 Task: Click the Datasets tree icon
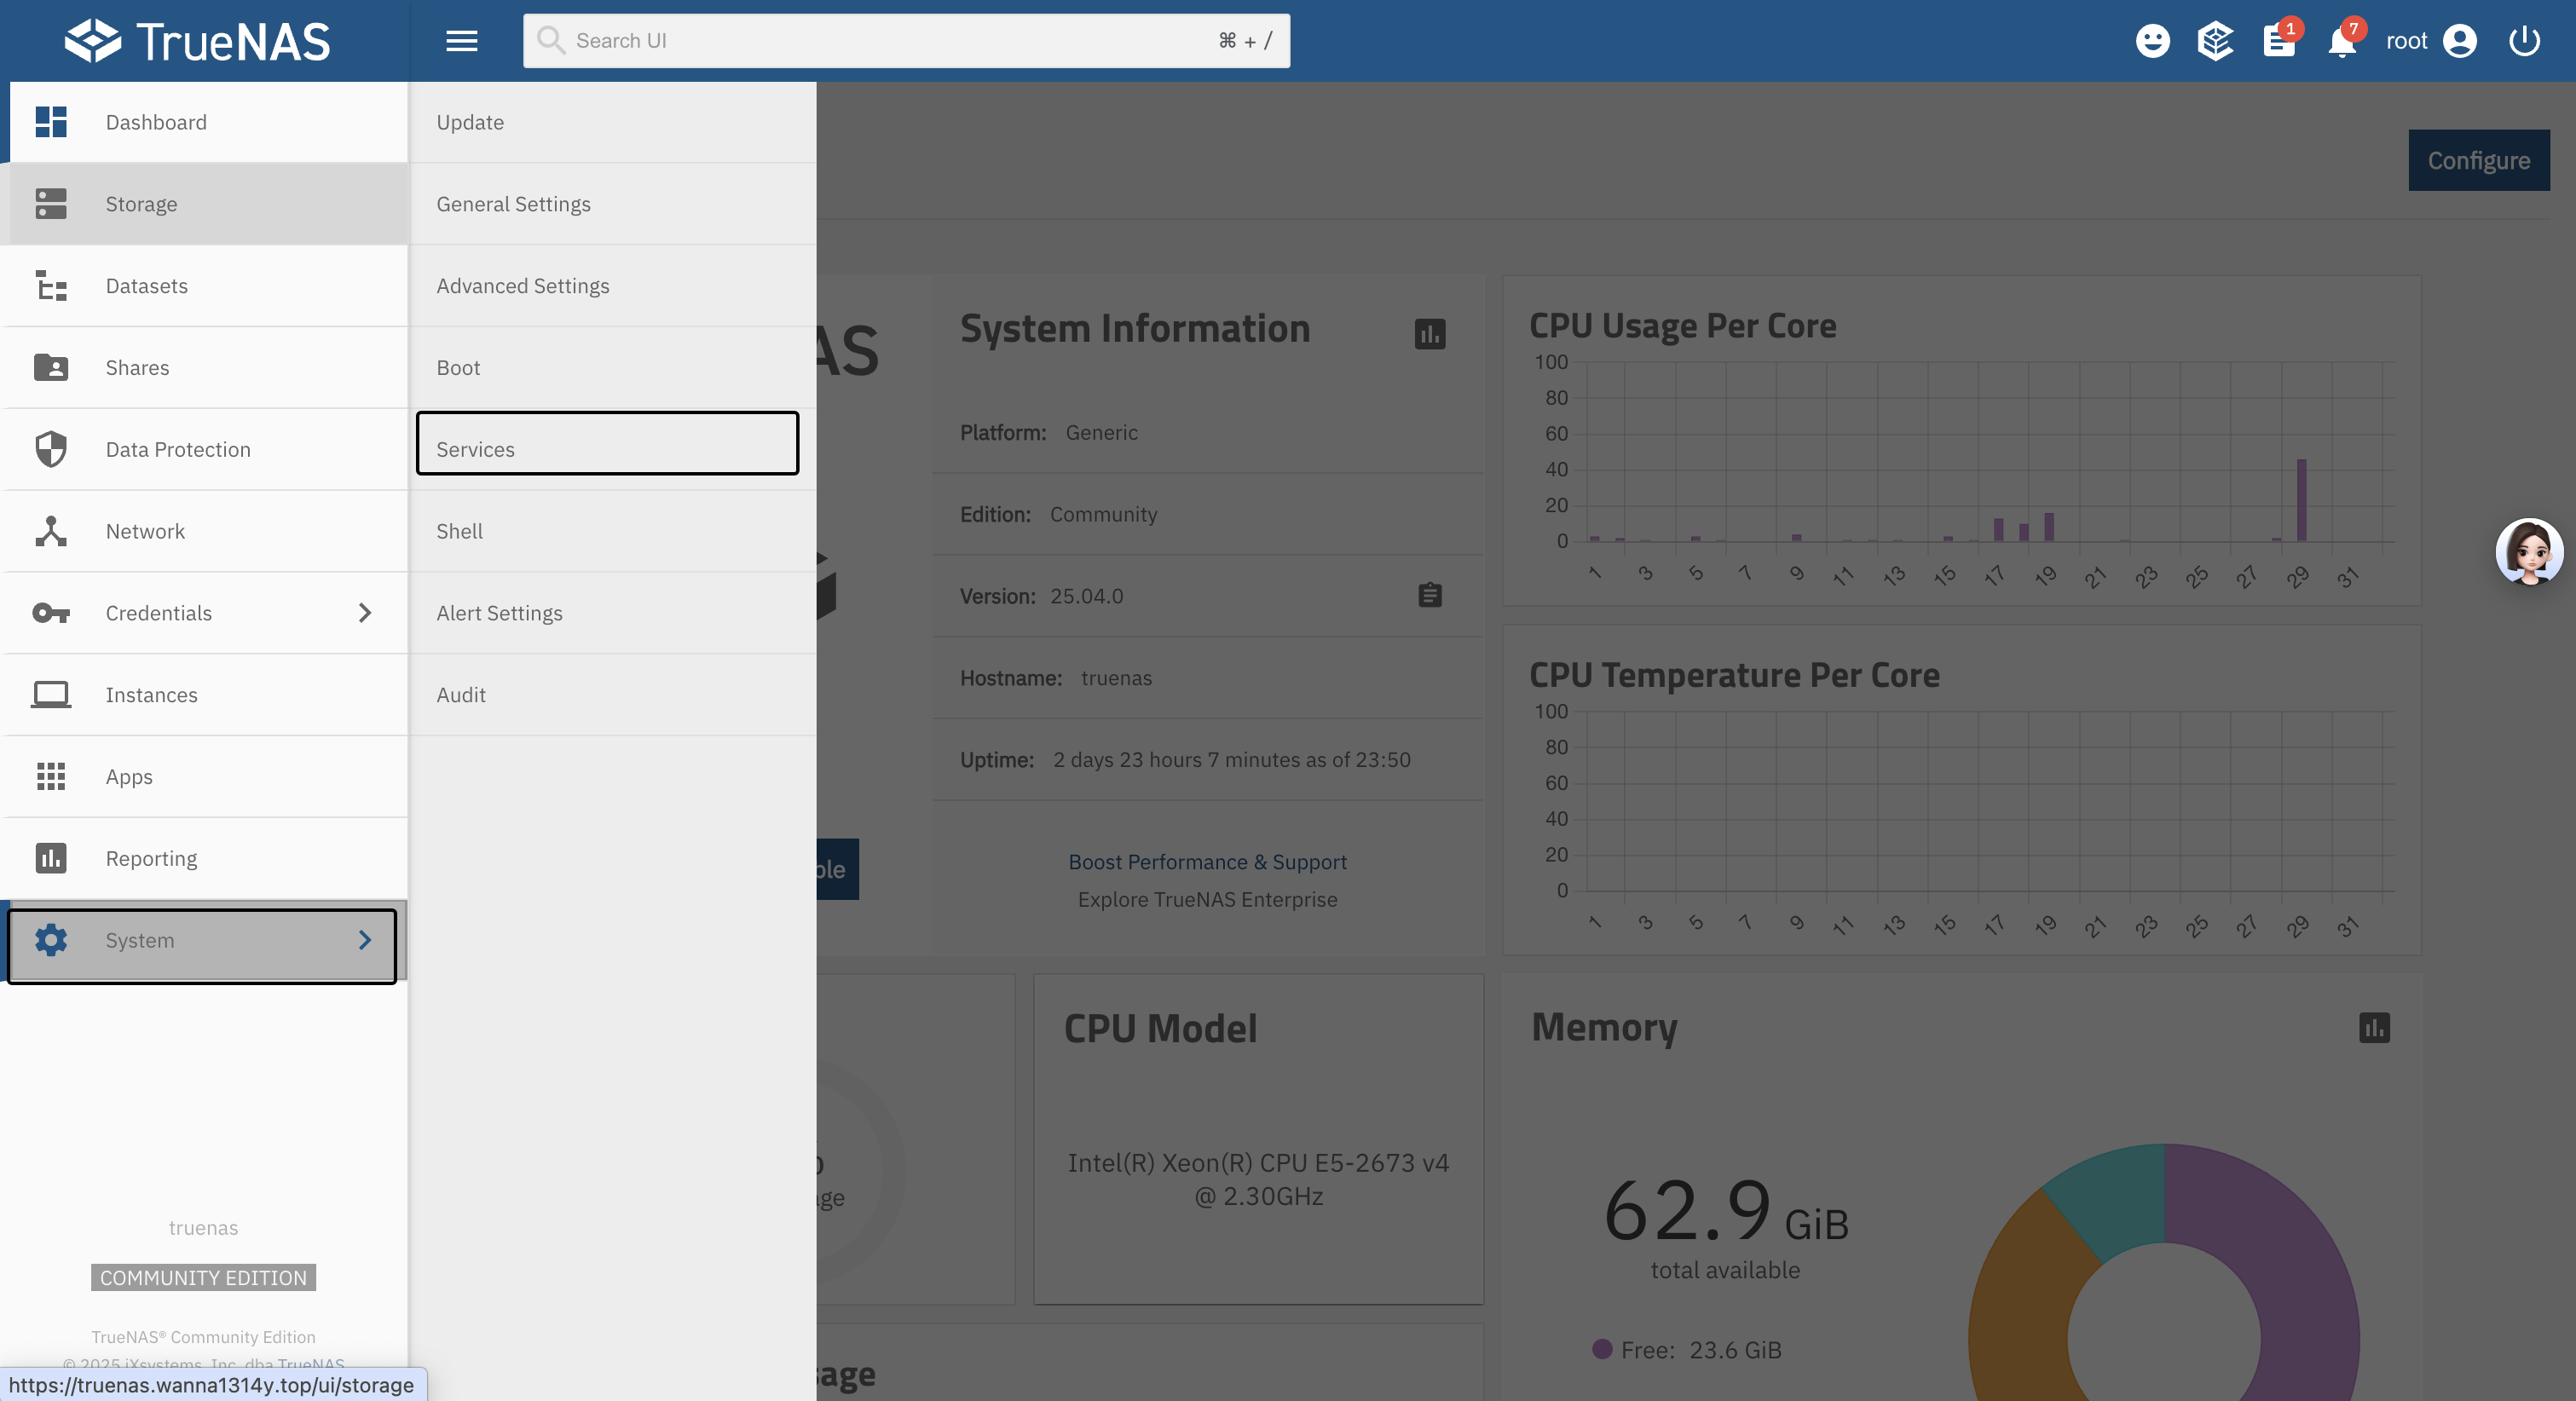coord(51,286)
